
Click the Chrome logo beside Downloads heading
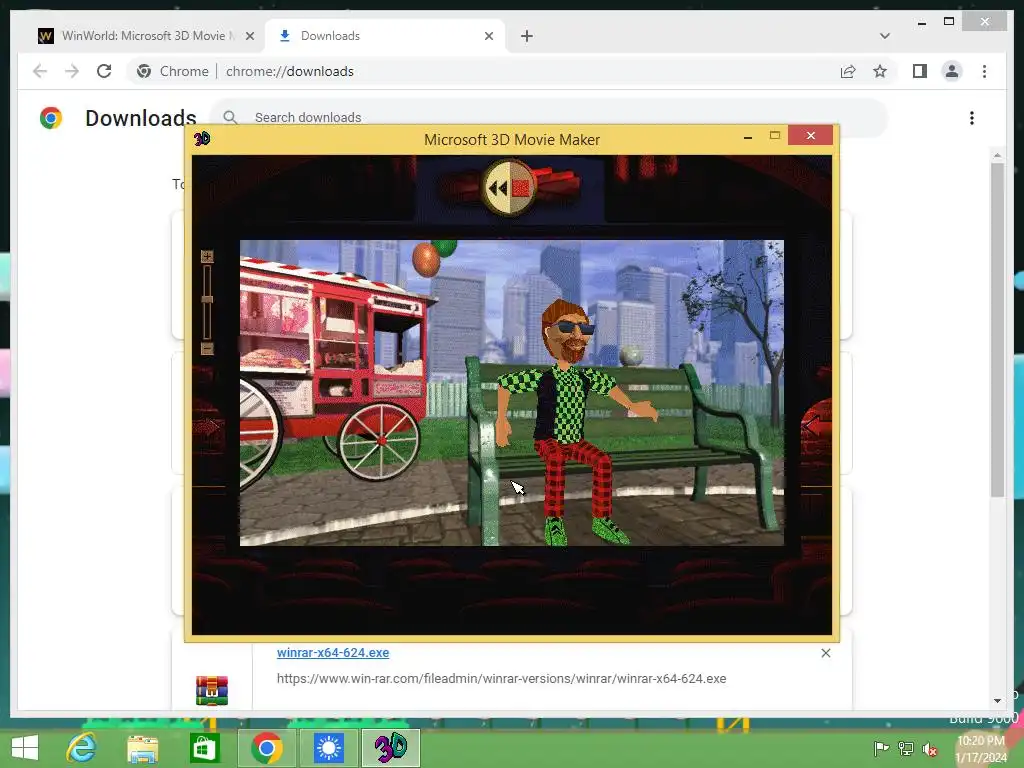(50, 118)
